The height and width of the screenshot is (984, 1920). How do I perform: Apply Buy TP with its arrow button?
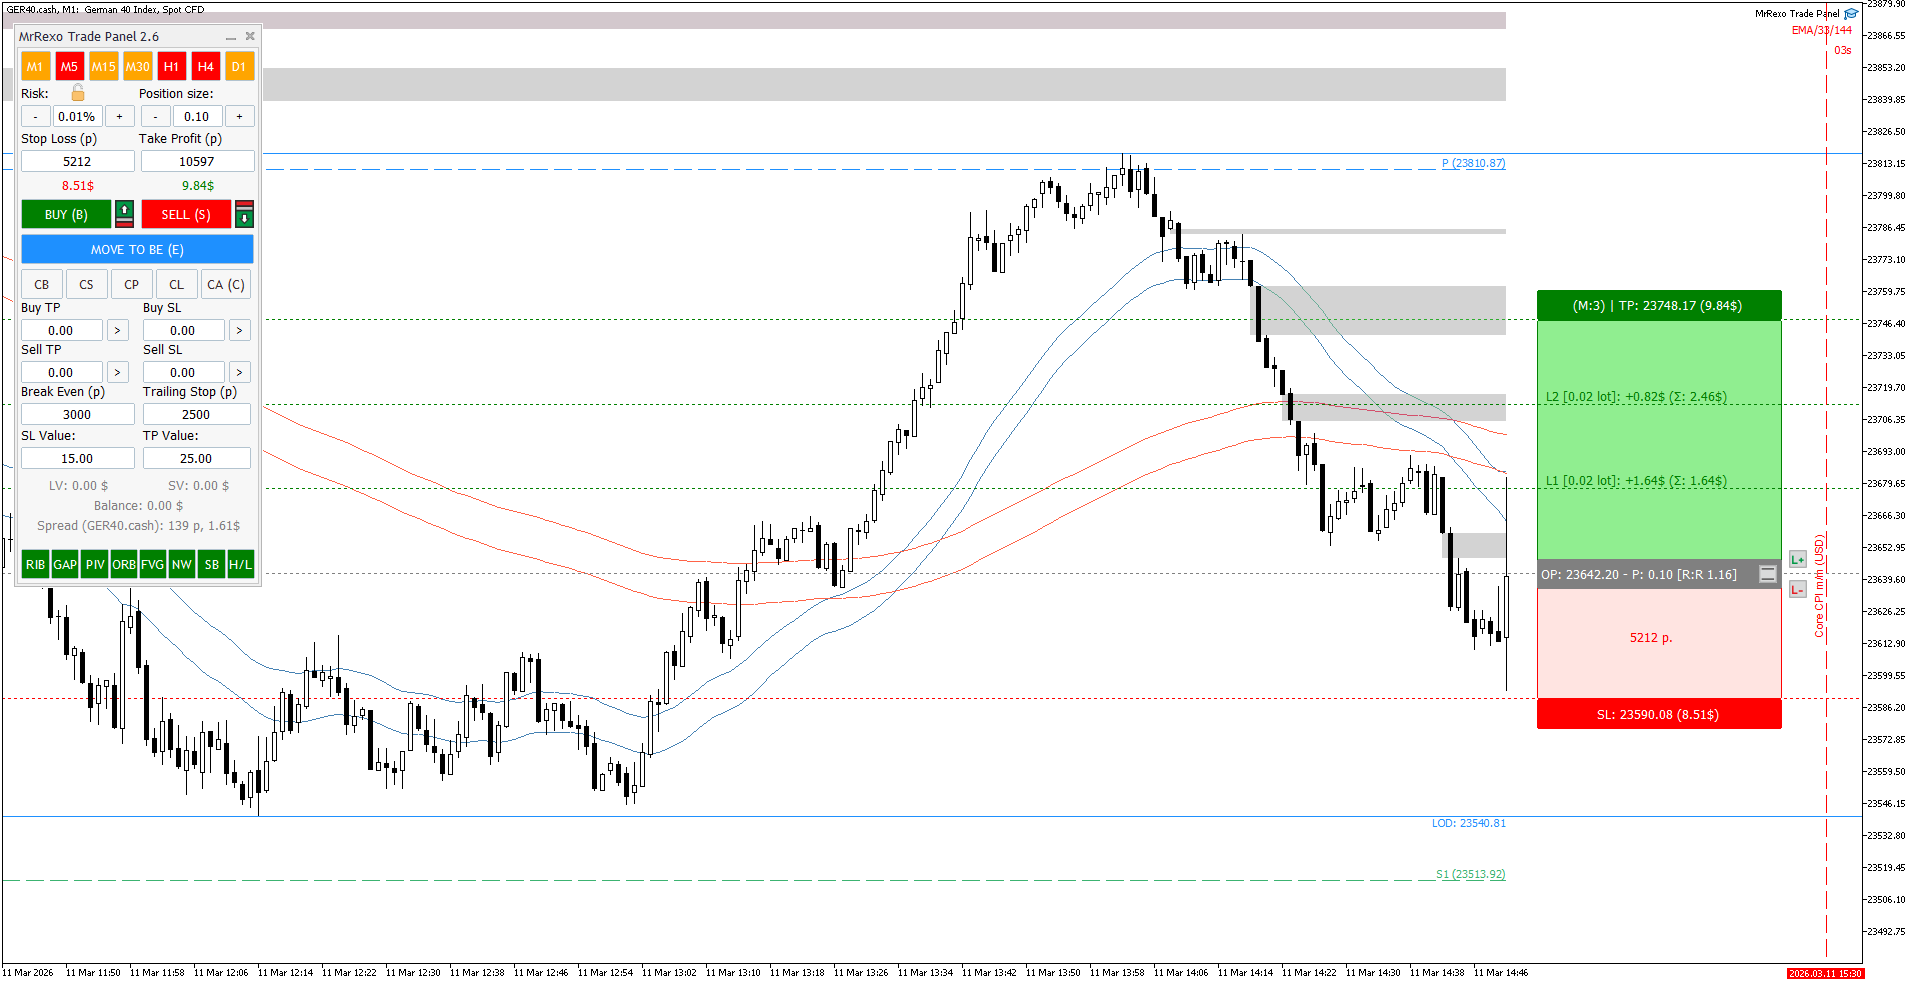pyautogui.click(x=117, y=330)
